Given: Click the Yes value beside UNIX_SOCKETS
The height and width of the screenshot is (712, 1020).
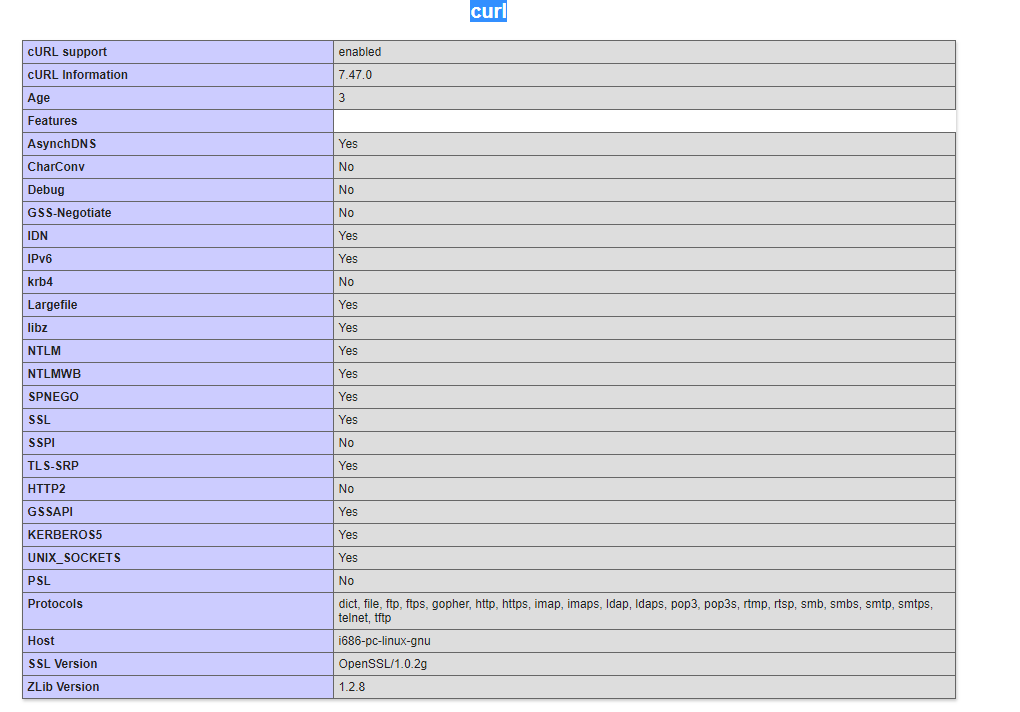Looking at the screenshot, I should [348, 558].
